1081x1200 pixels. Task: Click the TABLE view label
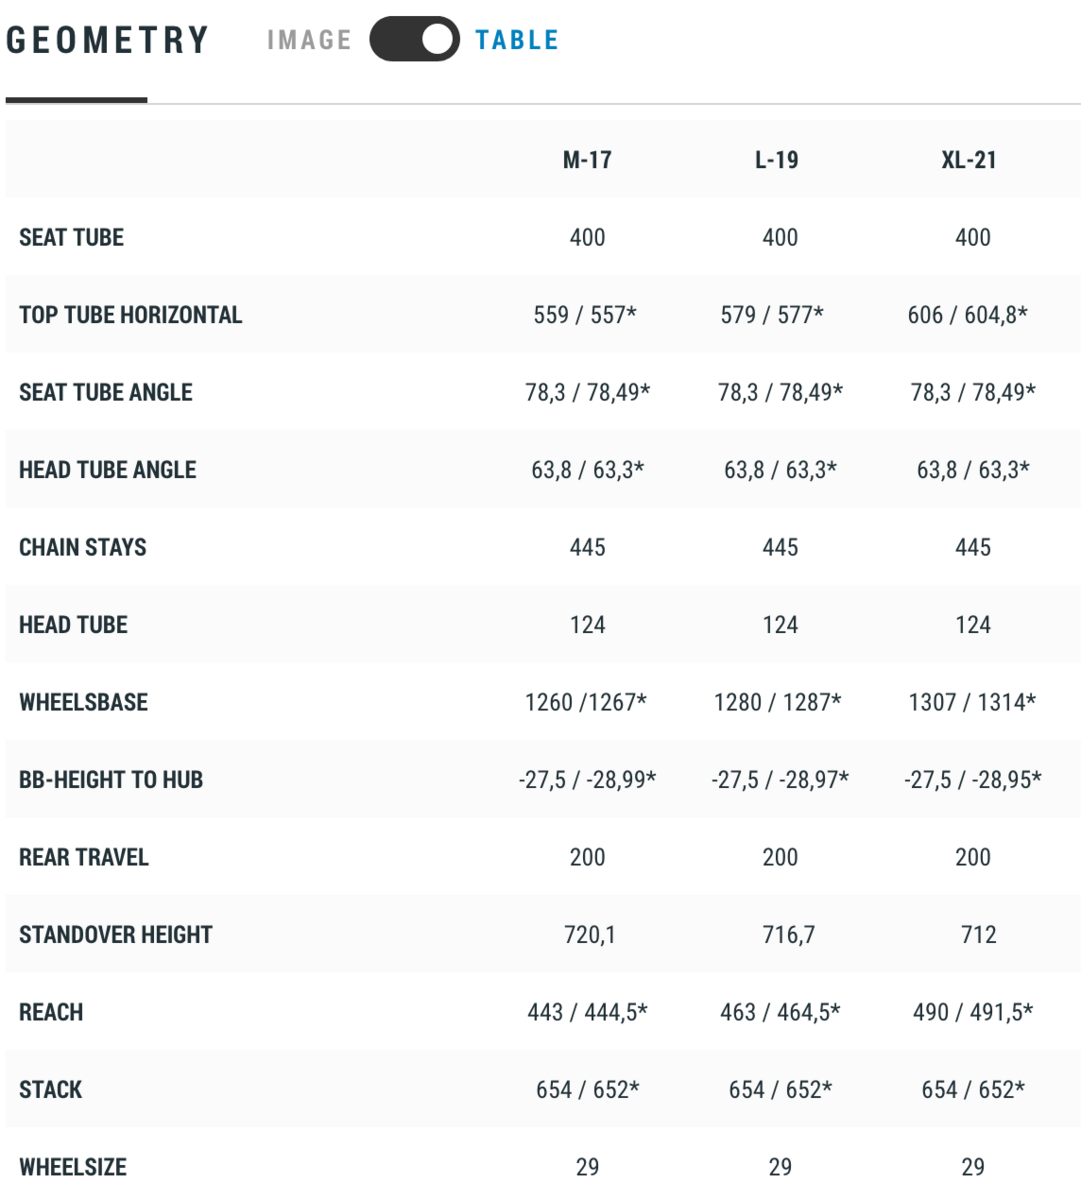(x=516, y=40)
